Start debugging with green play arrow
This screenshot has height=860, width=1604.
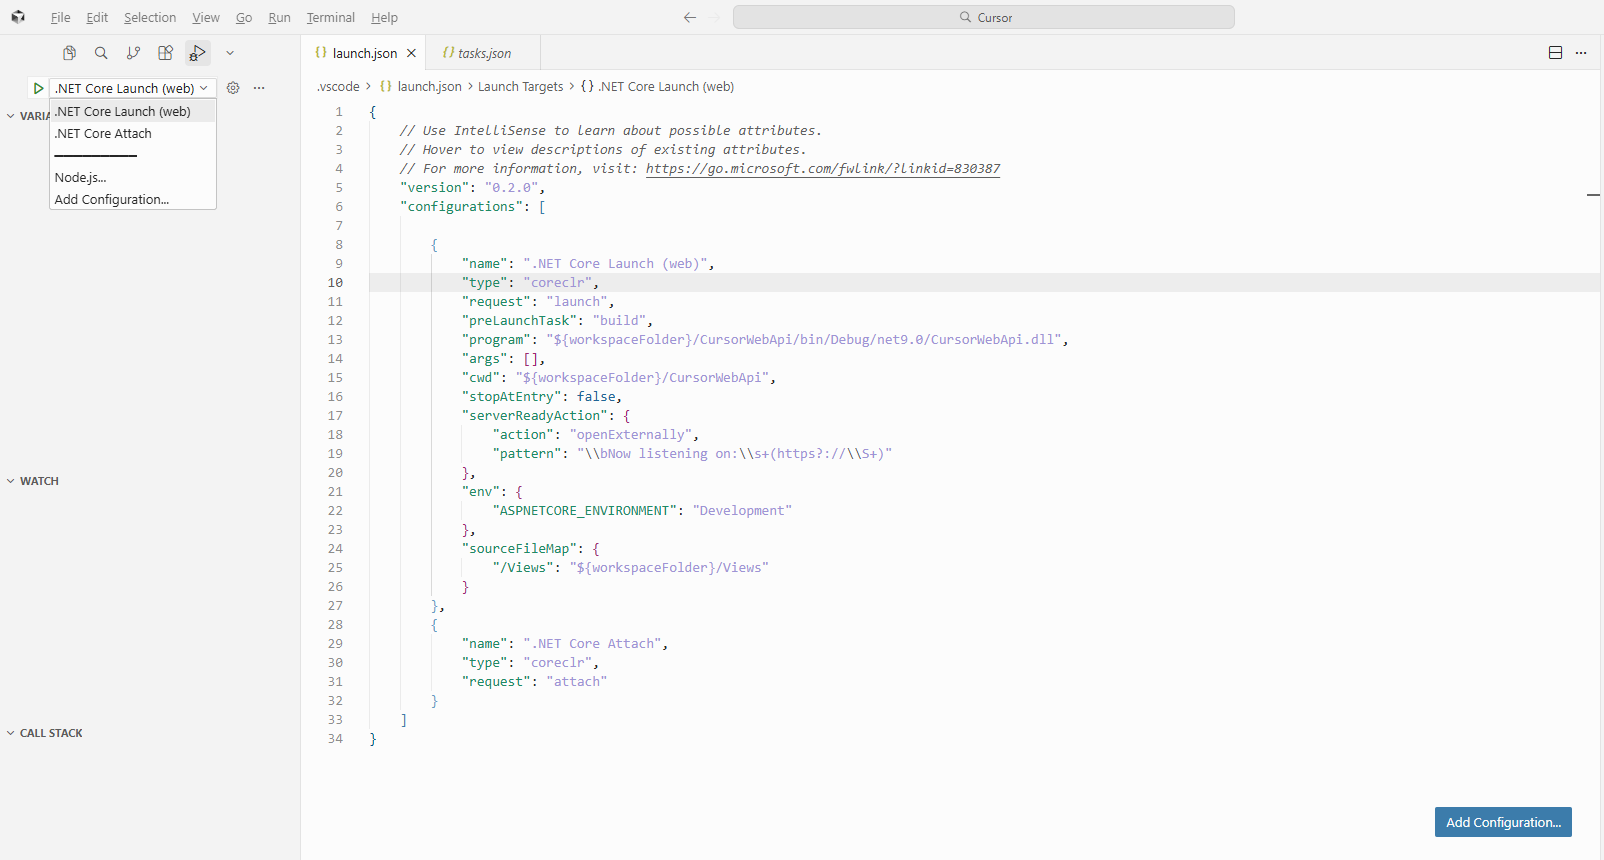pyautogui.click(x=38, y=88)
